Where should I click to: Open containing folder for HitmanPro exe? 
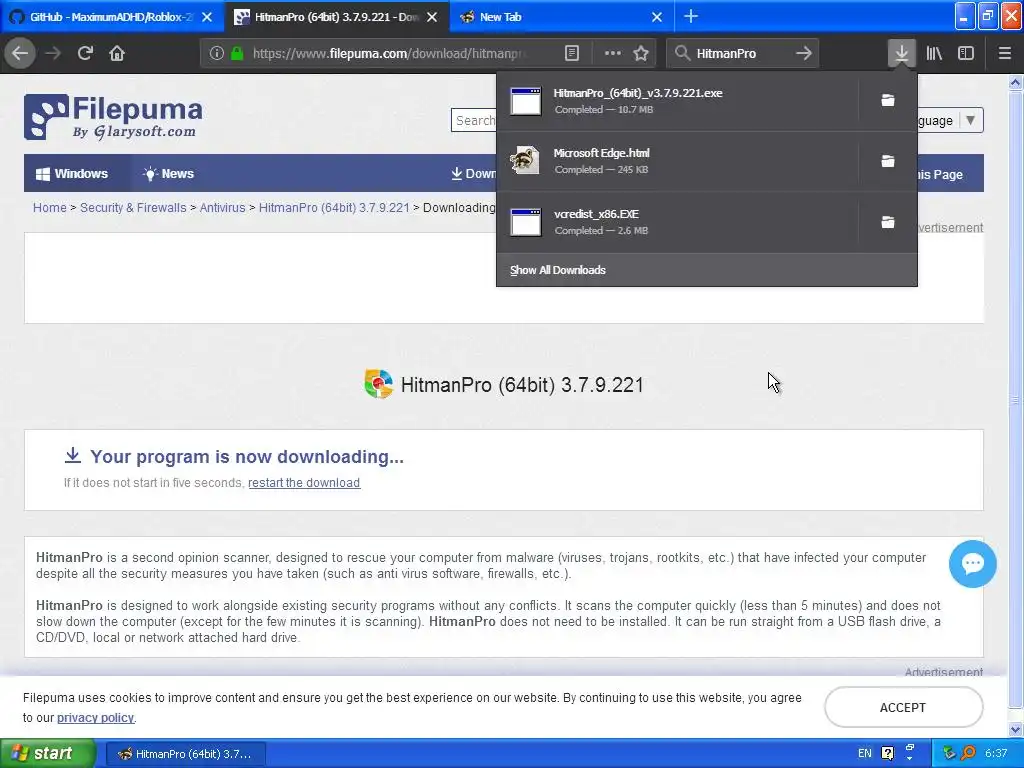pos(888,100)
